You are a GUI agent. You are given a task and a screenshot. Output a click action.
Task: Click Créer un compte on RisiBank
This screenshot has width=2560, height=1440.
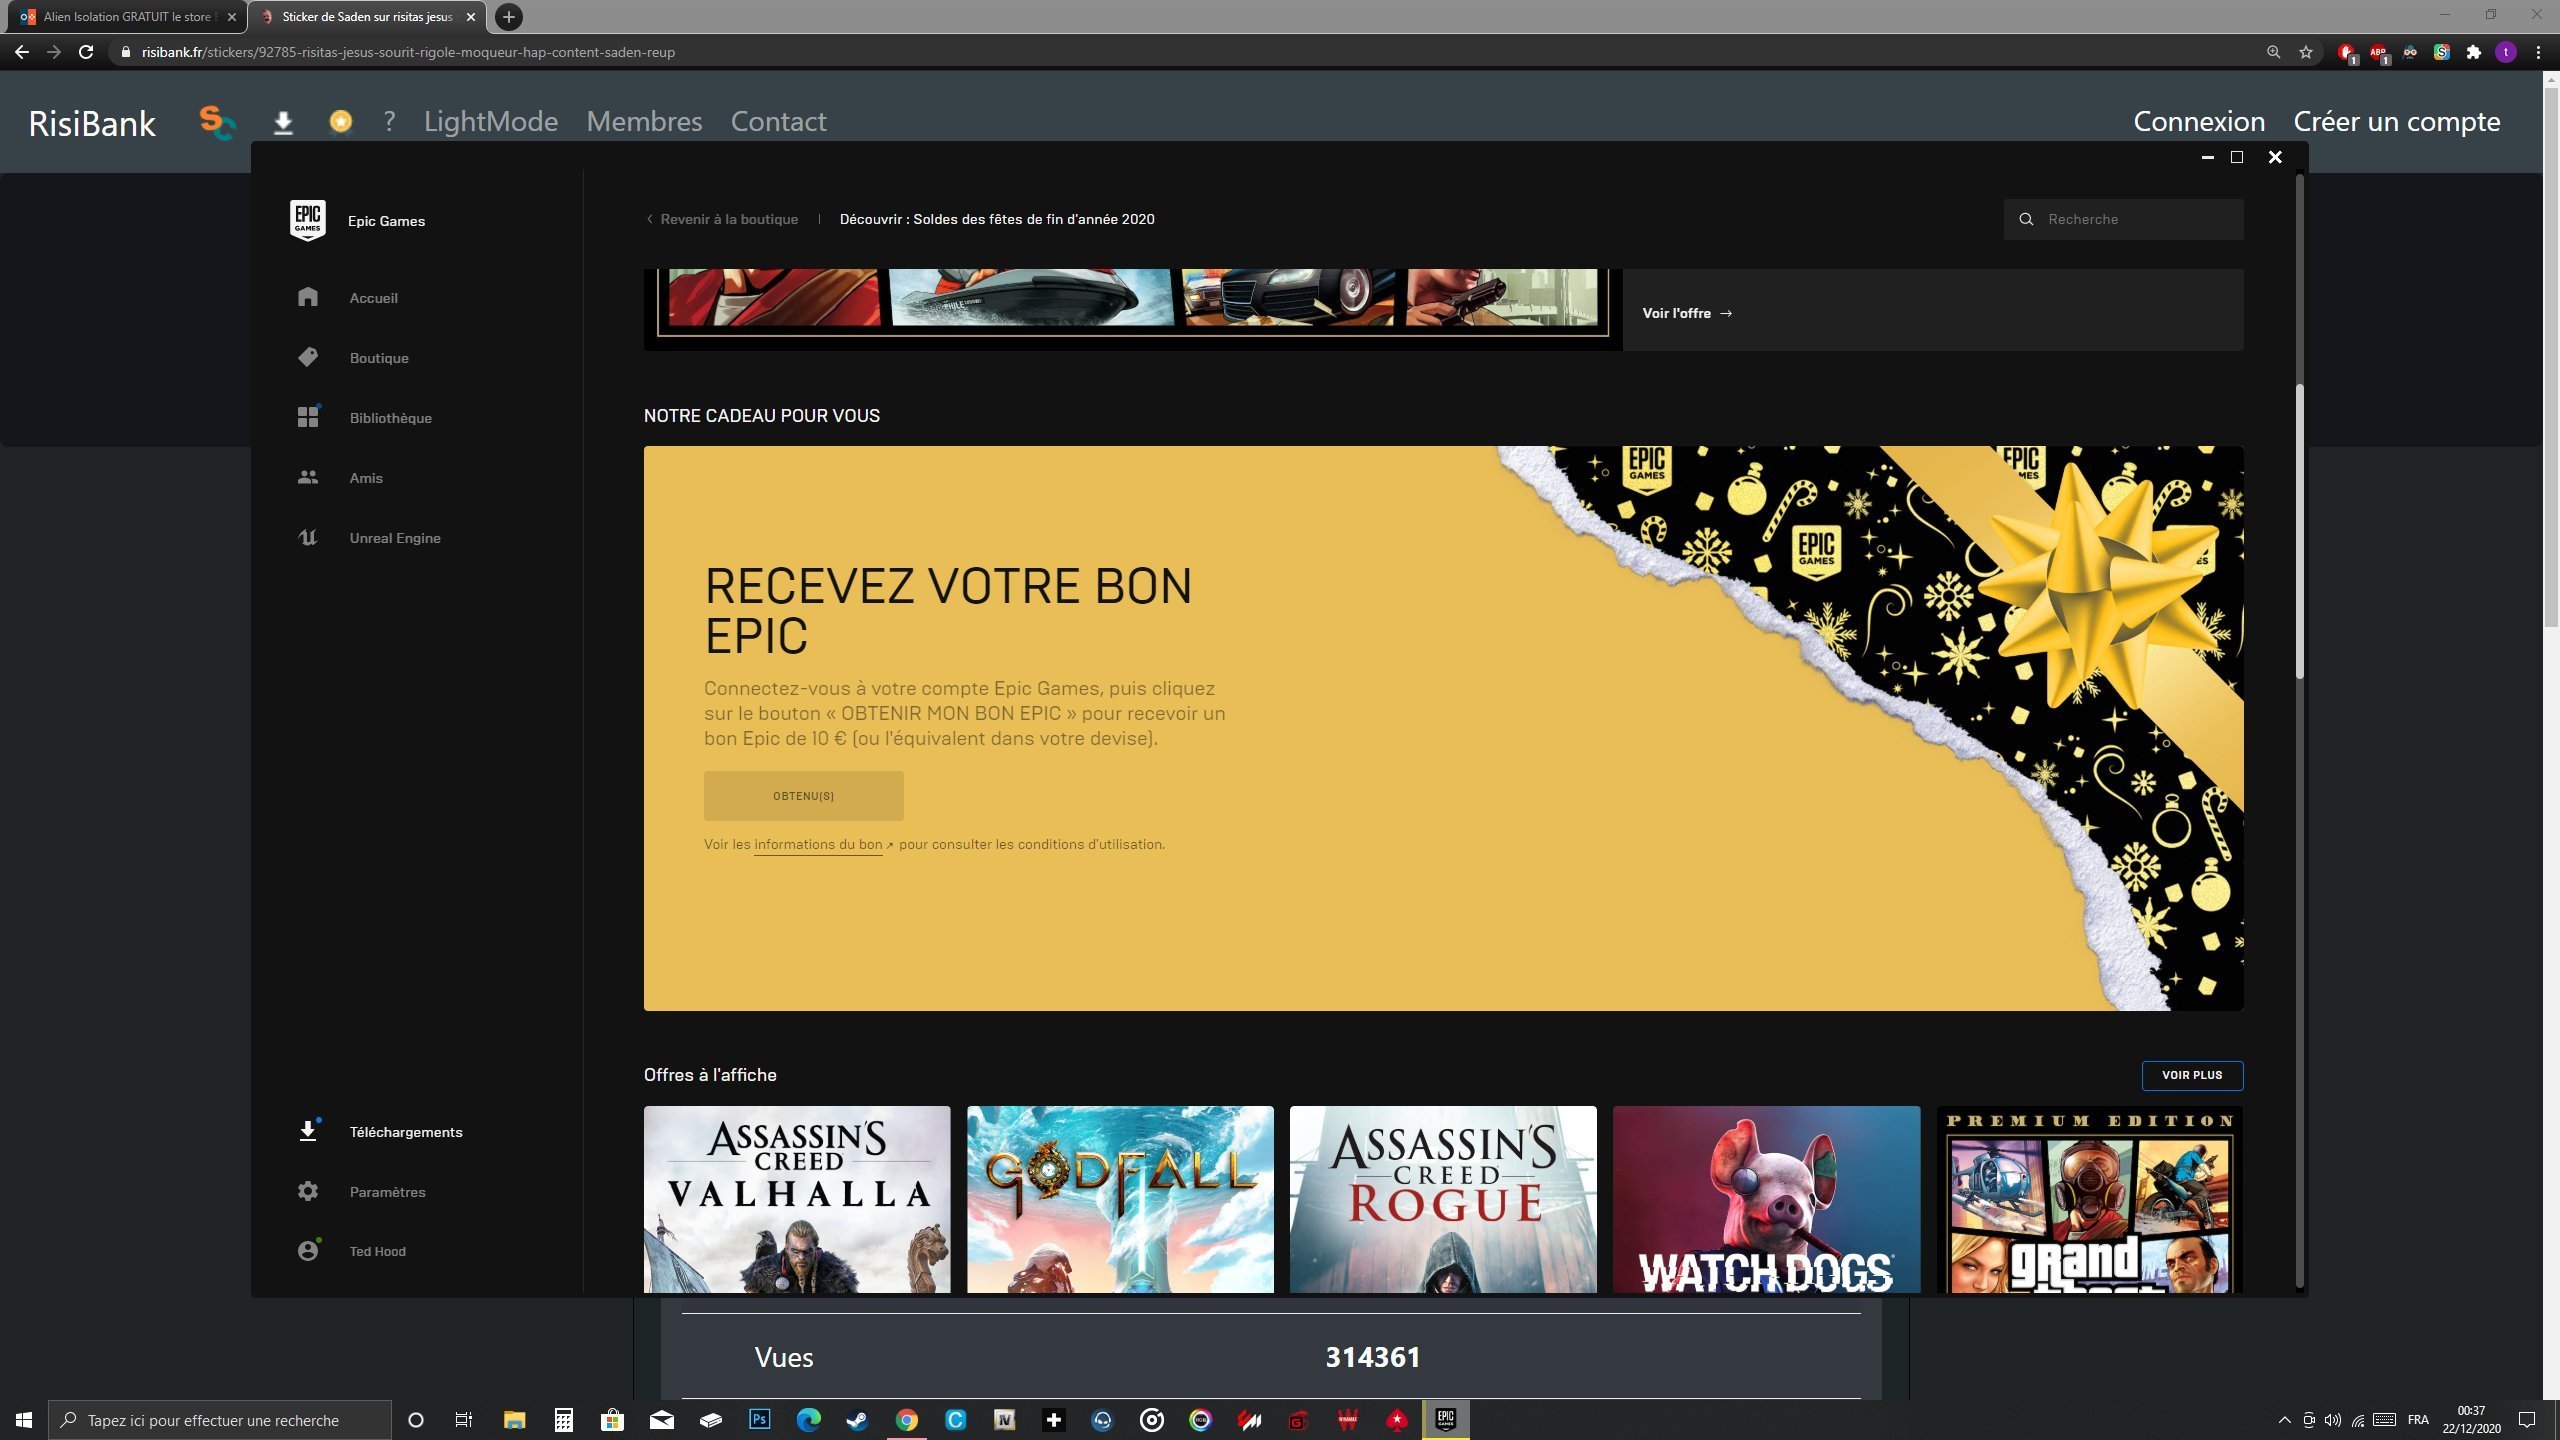[2397, 121]
